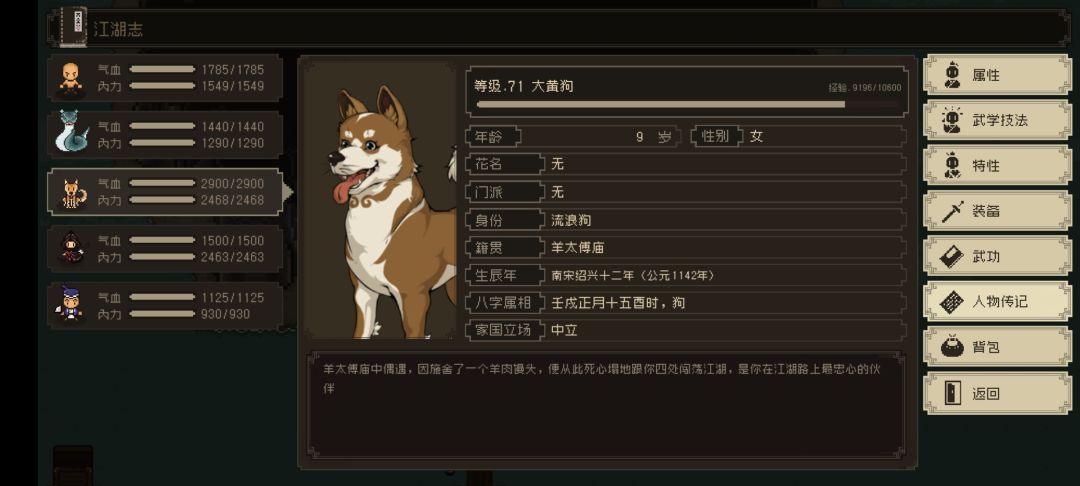Open the 装备 equipment panel
This screenshot has height=486, width=1080.
[x=997, y=211]
